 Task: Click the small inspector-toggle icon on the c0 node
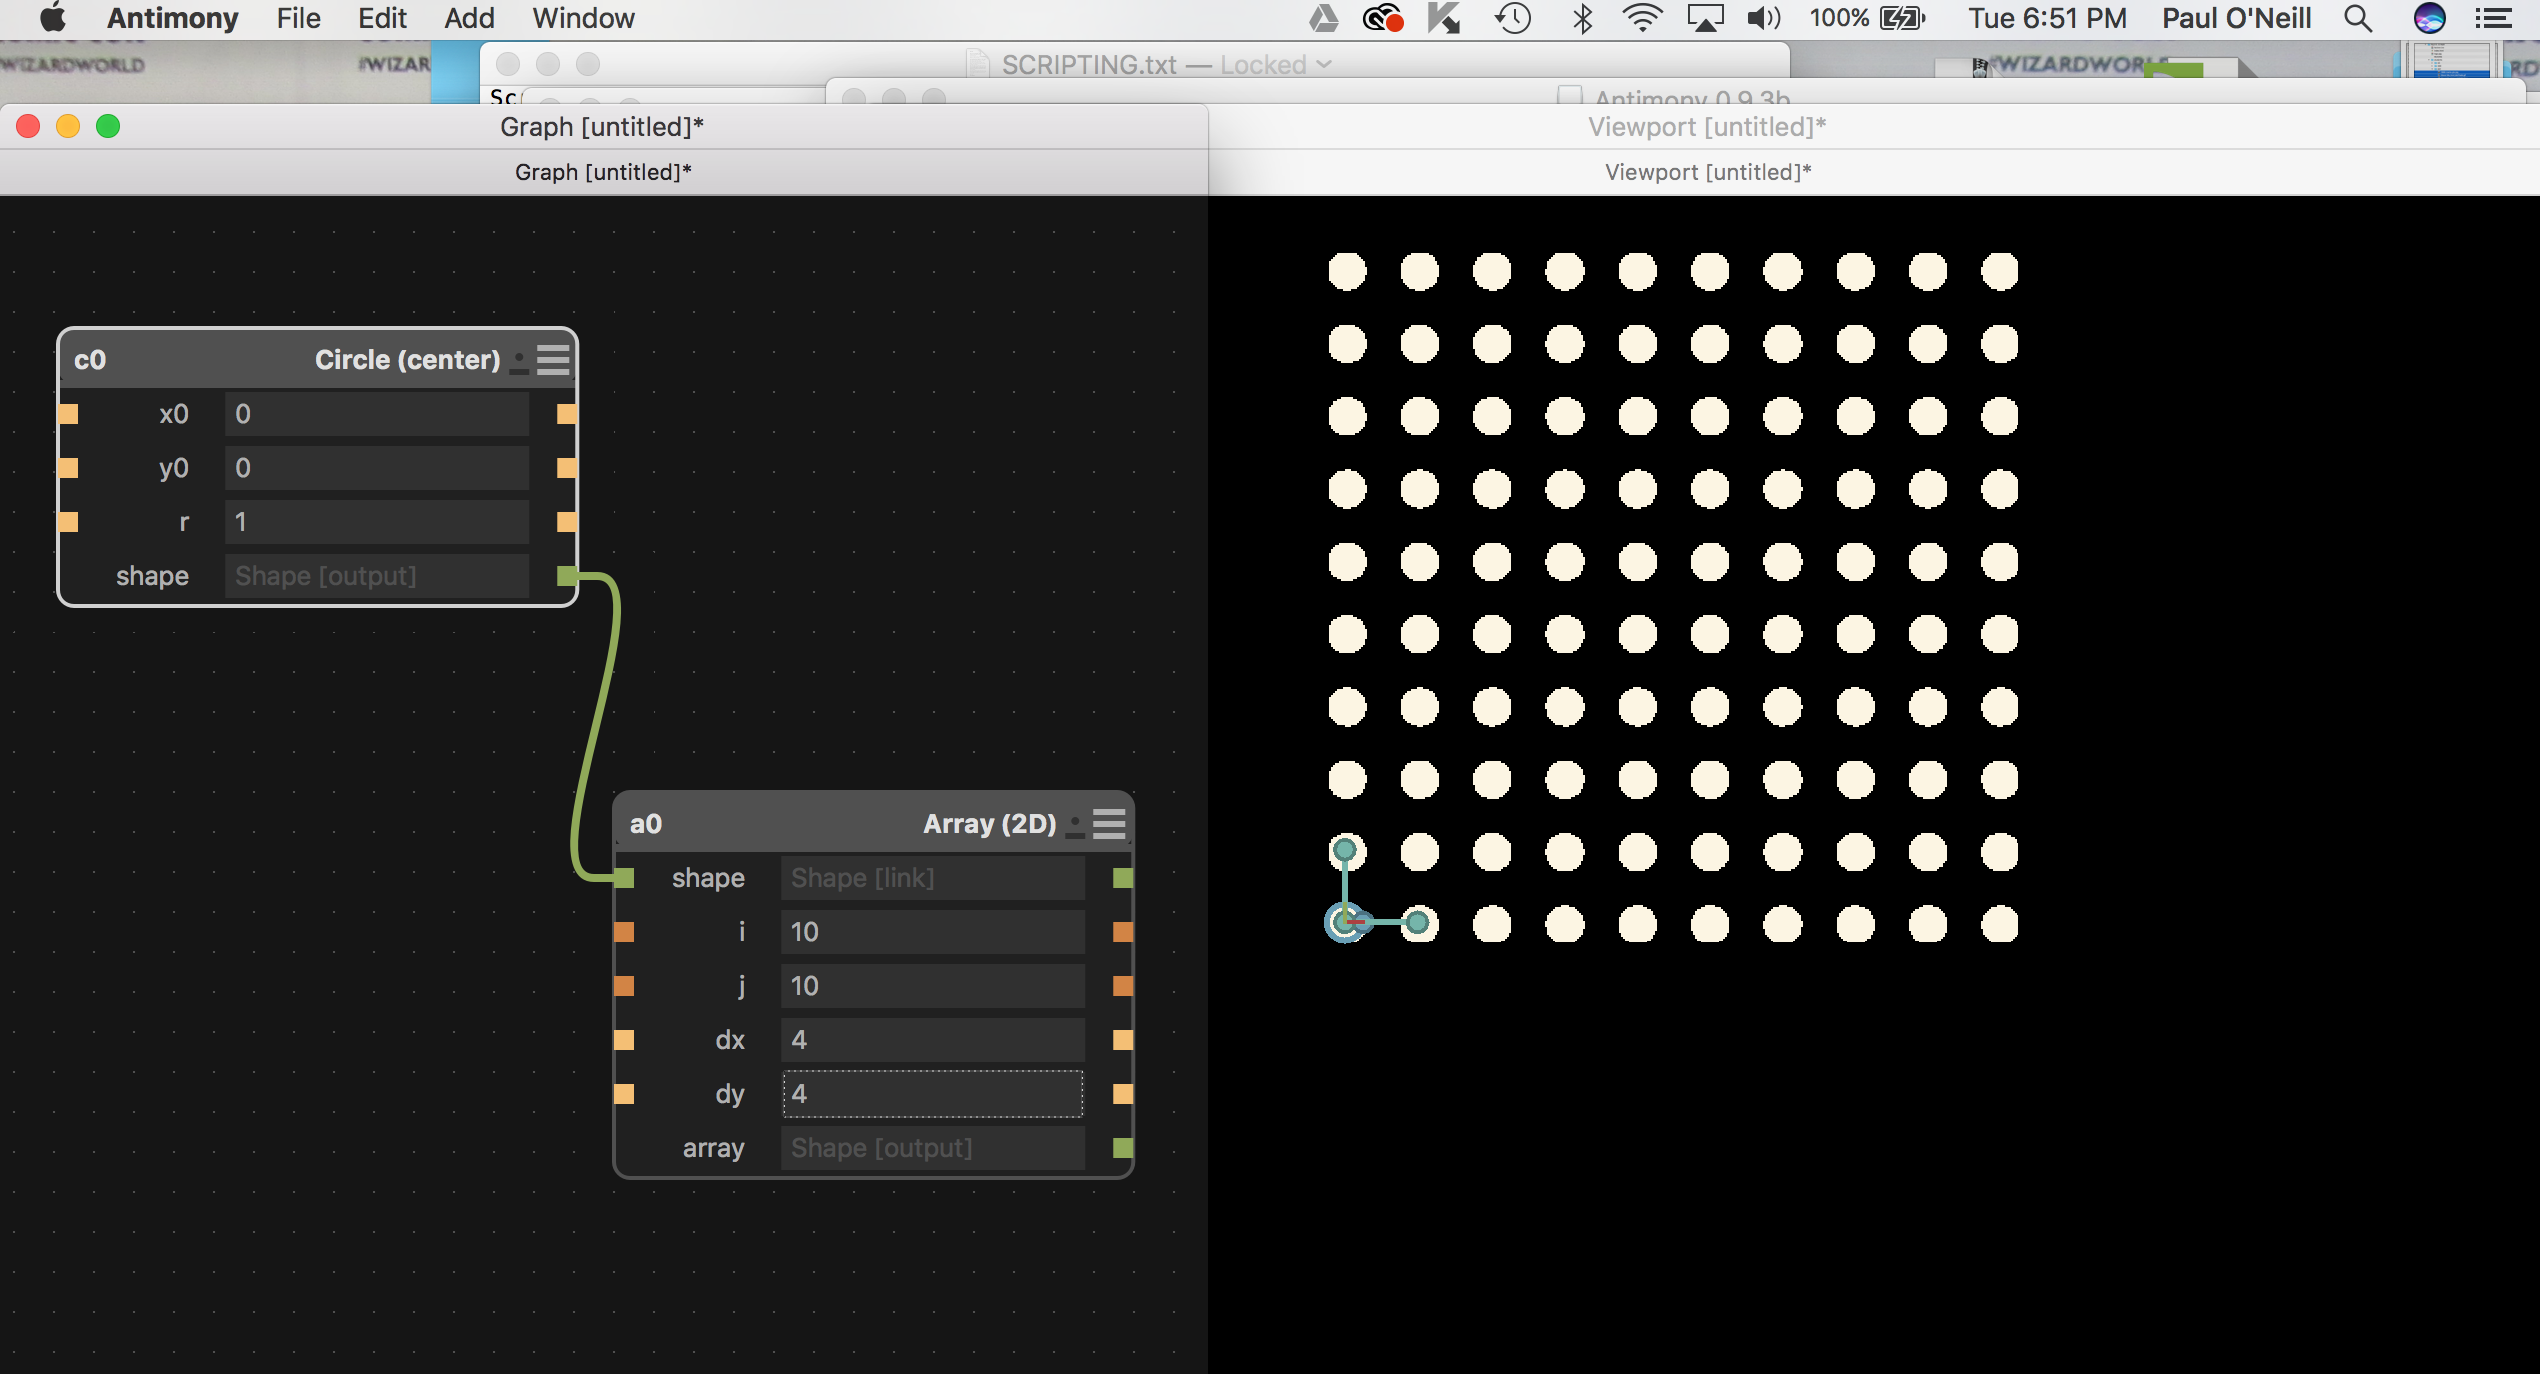(519, 361)
